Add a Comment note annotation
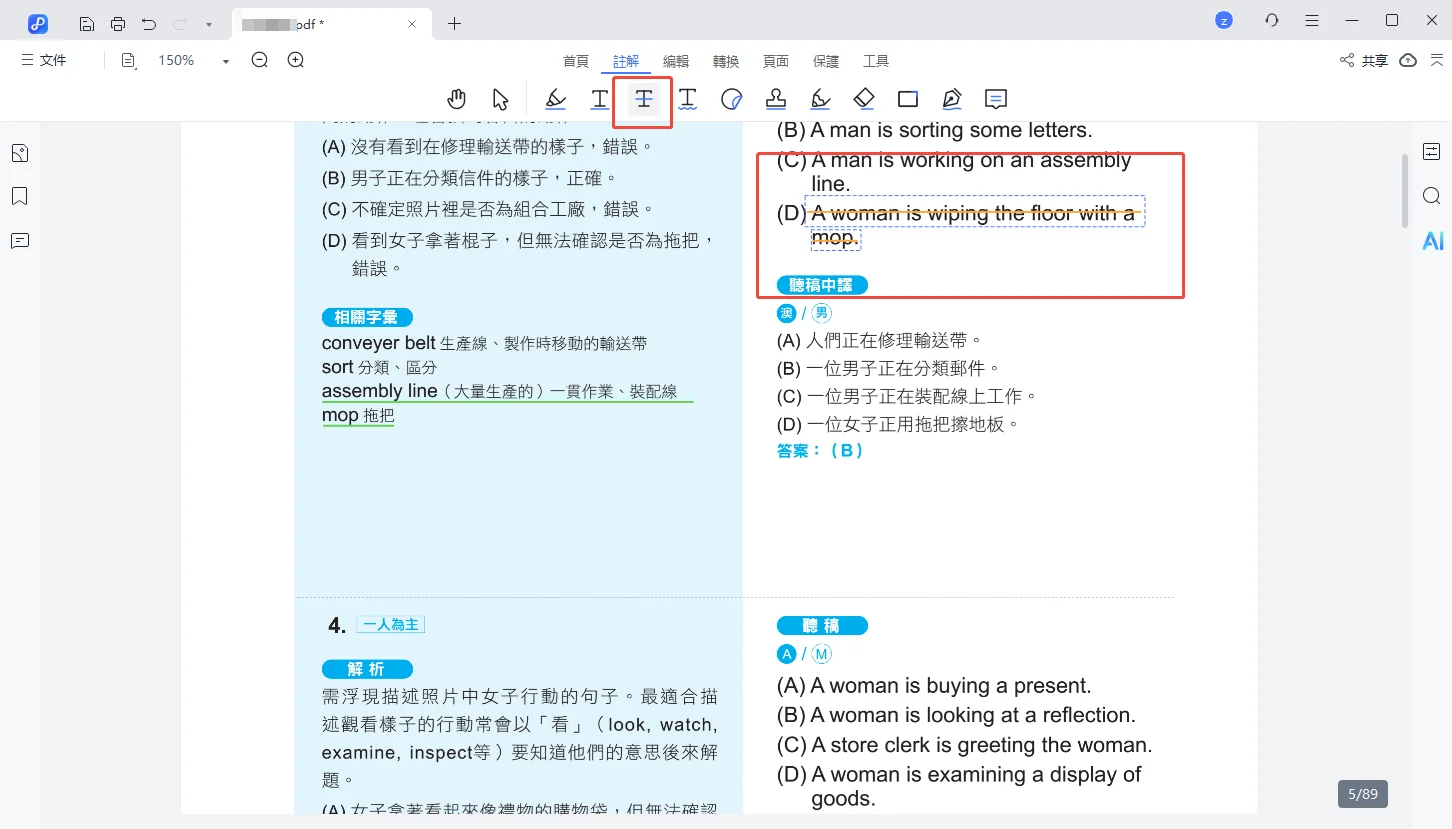 (995, 99)
